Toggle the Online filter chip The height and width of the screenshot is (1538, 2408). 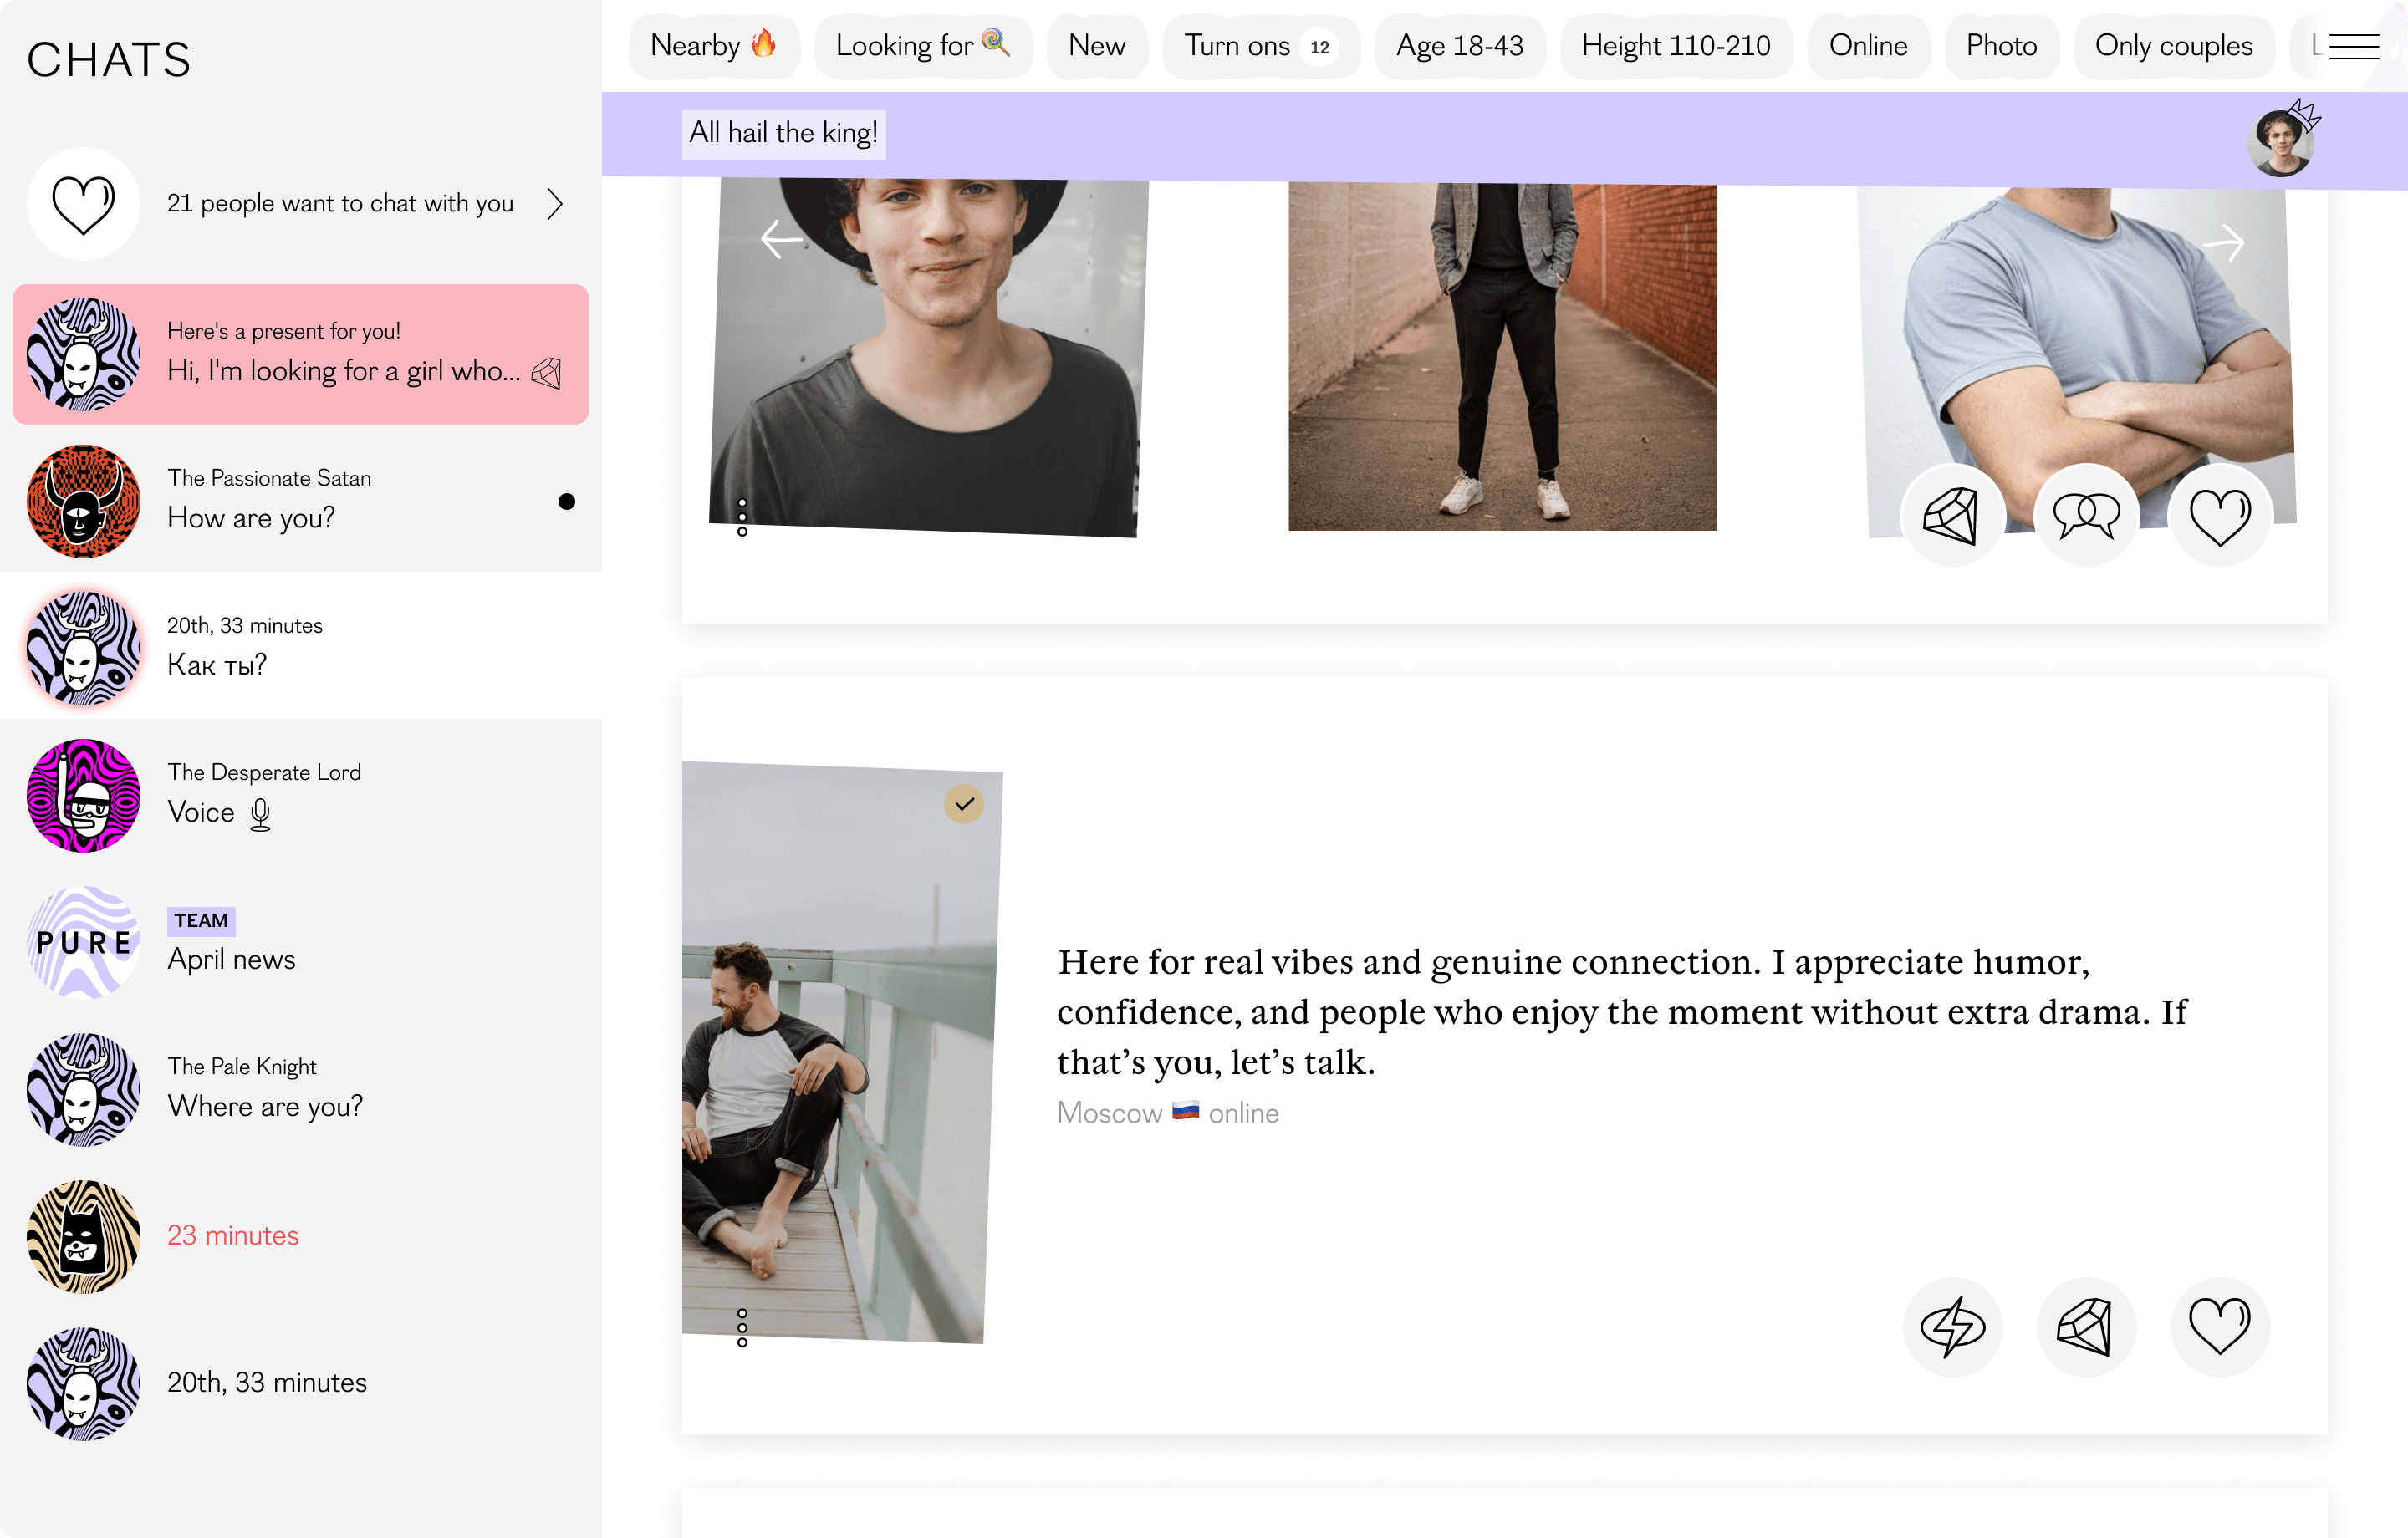coord(1868,46)
